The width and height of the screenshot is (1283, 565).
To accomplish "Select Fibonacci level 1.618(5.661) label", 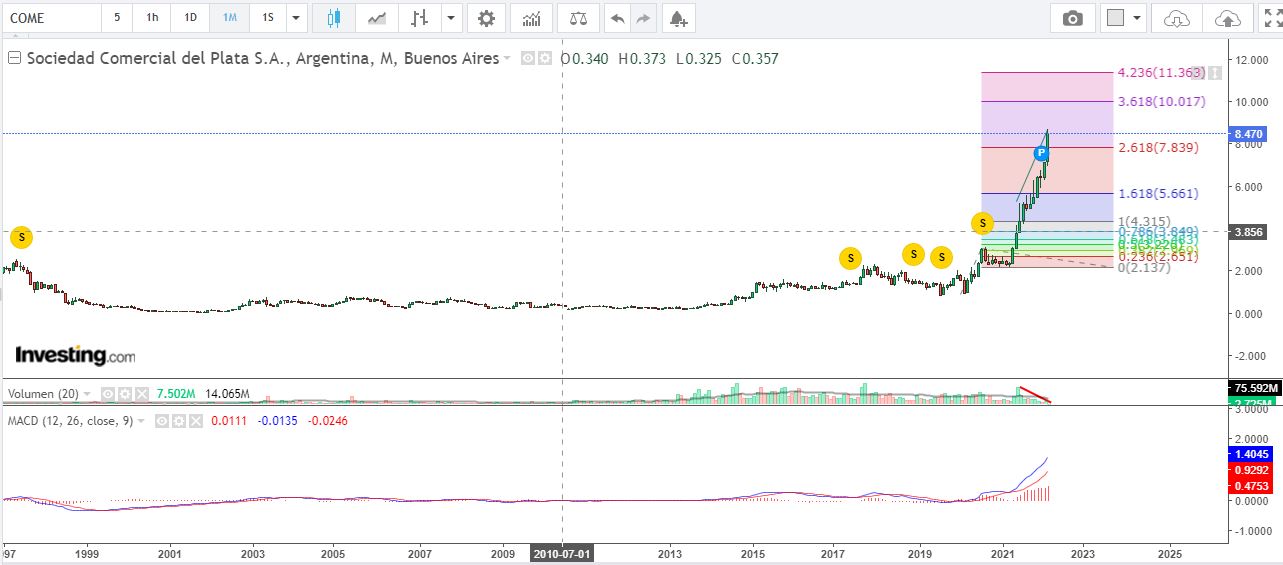I will [x=1158, y=193].
